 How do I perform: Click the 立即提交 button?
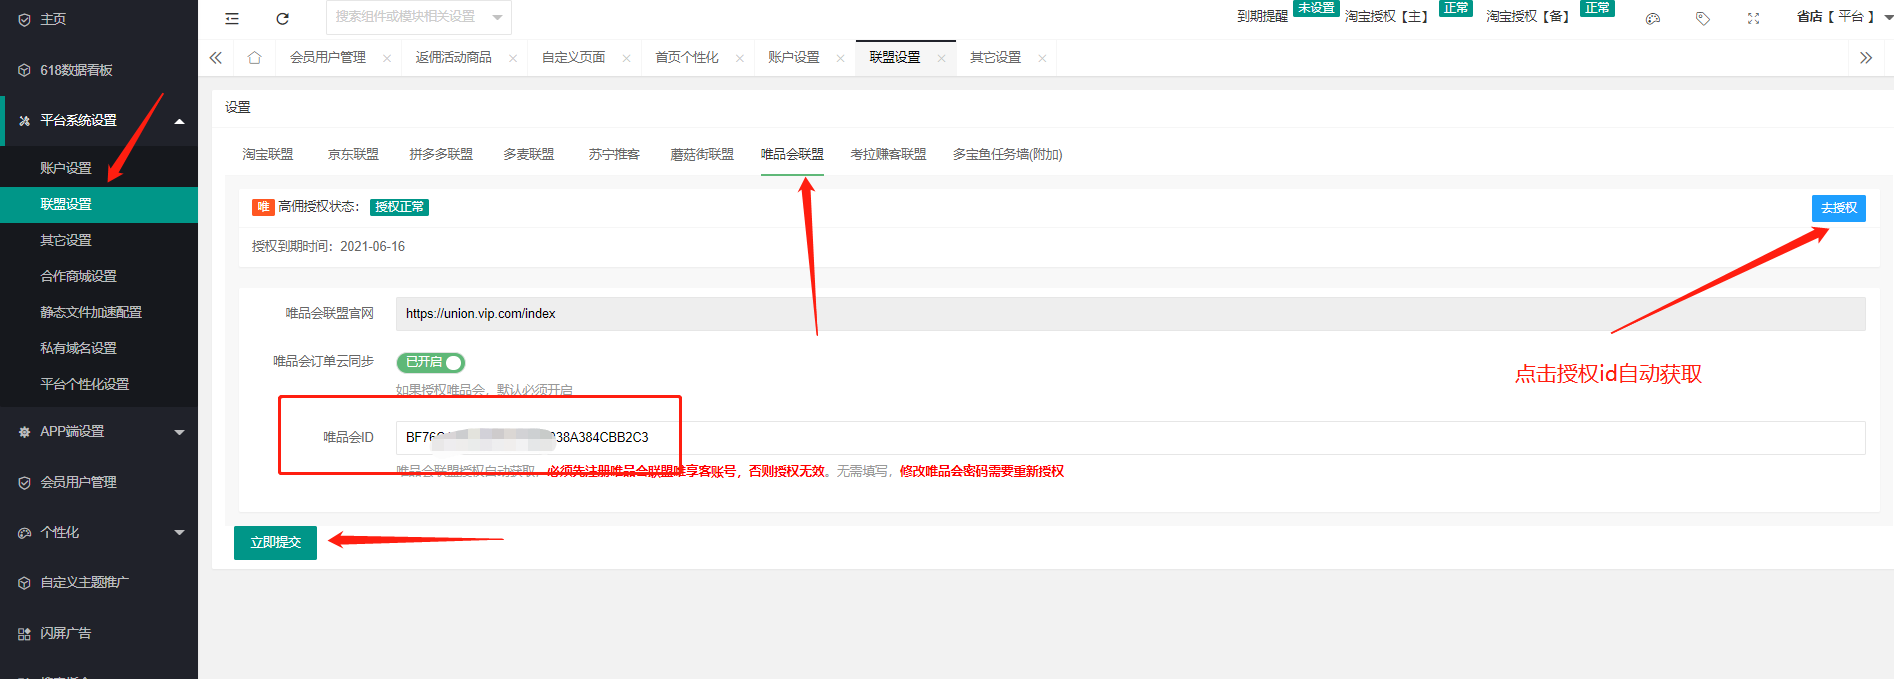[275, 543]
